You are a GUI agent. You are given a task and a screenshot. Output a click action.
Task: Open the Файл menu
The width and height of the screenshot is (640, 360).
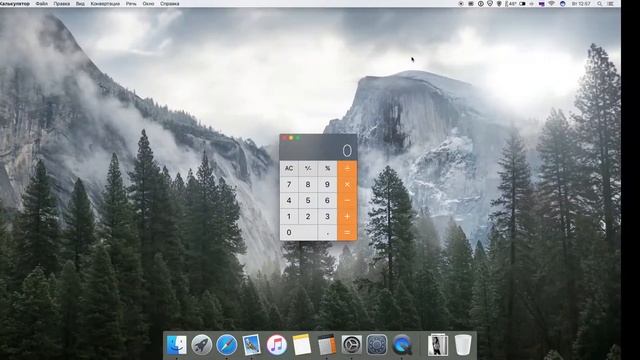point(41,4)
